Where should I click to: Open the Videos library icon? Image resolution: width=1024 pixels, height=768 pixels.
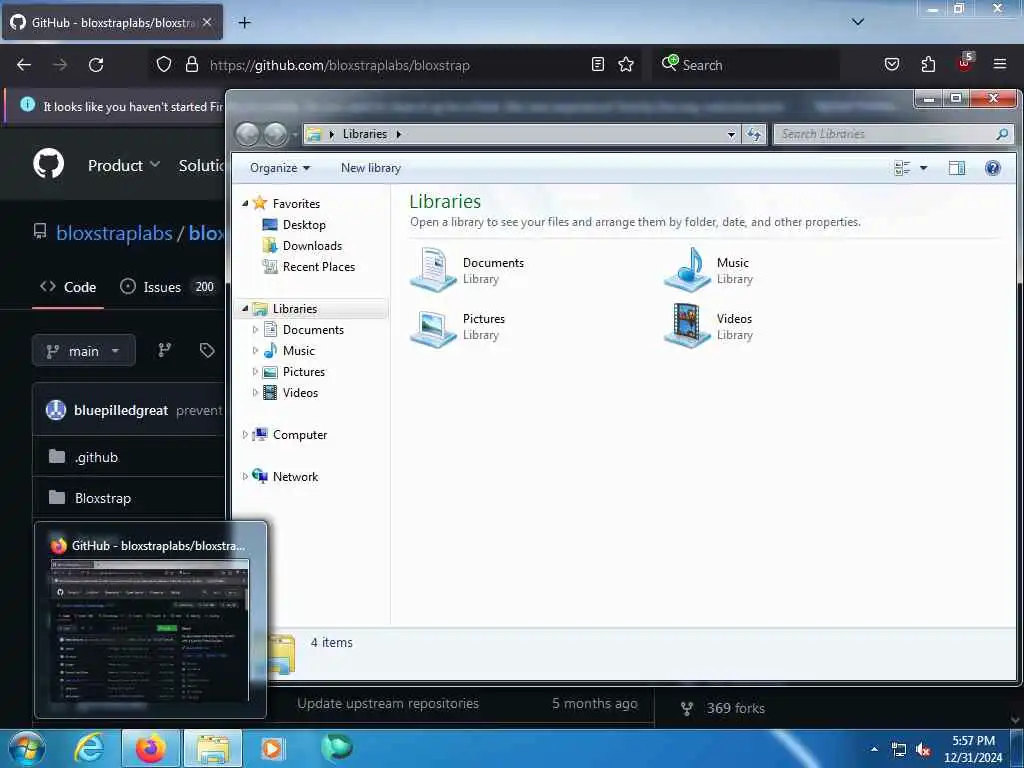pos(687,326)
